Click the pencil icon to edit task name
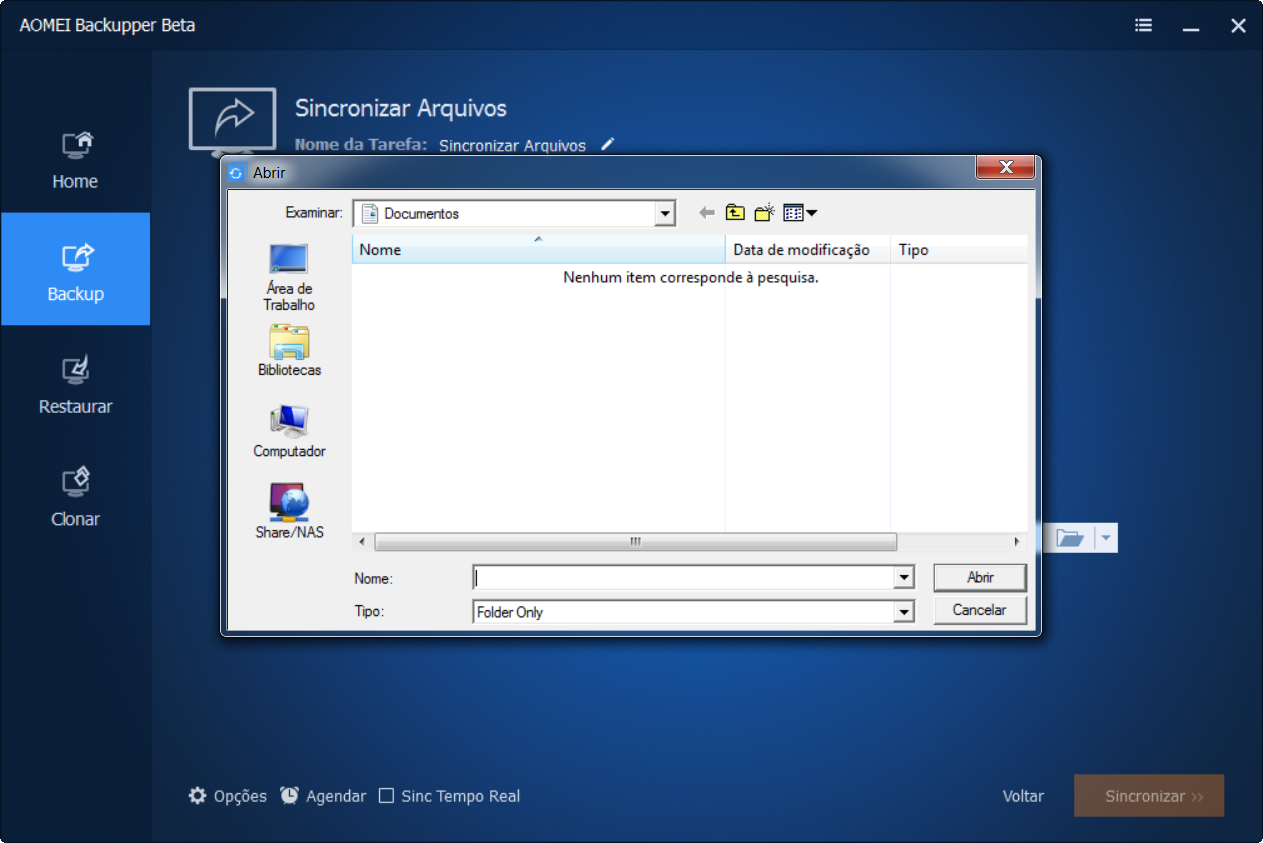The width and height of the screenshot is (1263, 843). [x=607, y=144]
